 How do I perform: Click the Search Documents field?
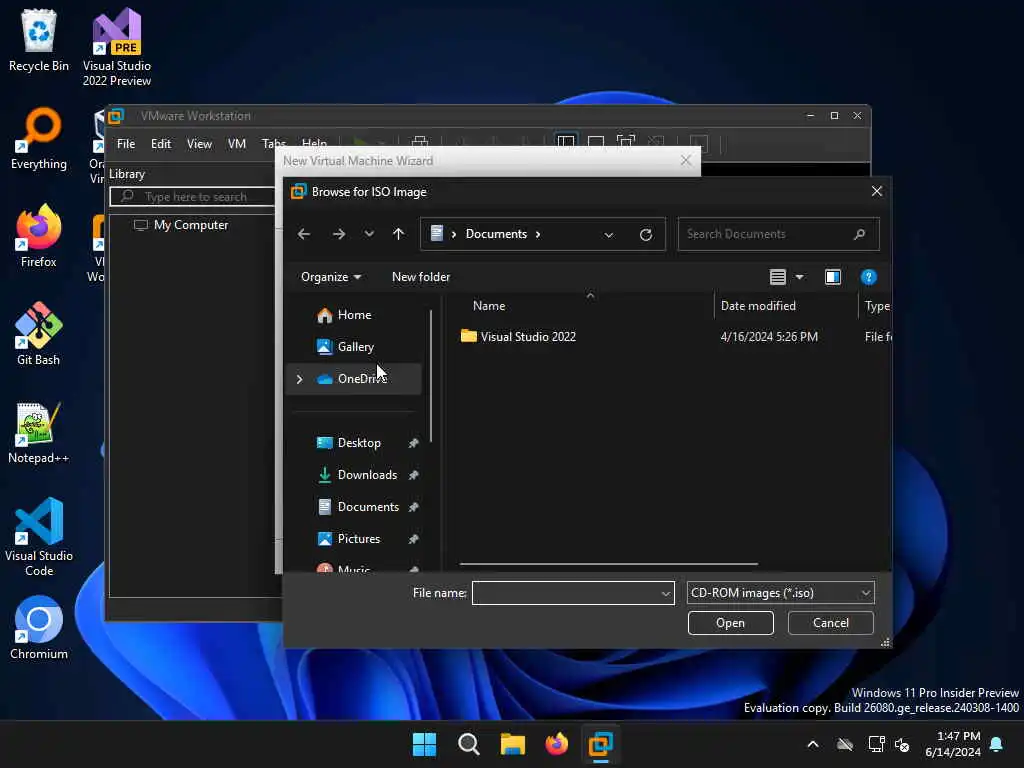778,234
